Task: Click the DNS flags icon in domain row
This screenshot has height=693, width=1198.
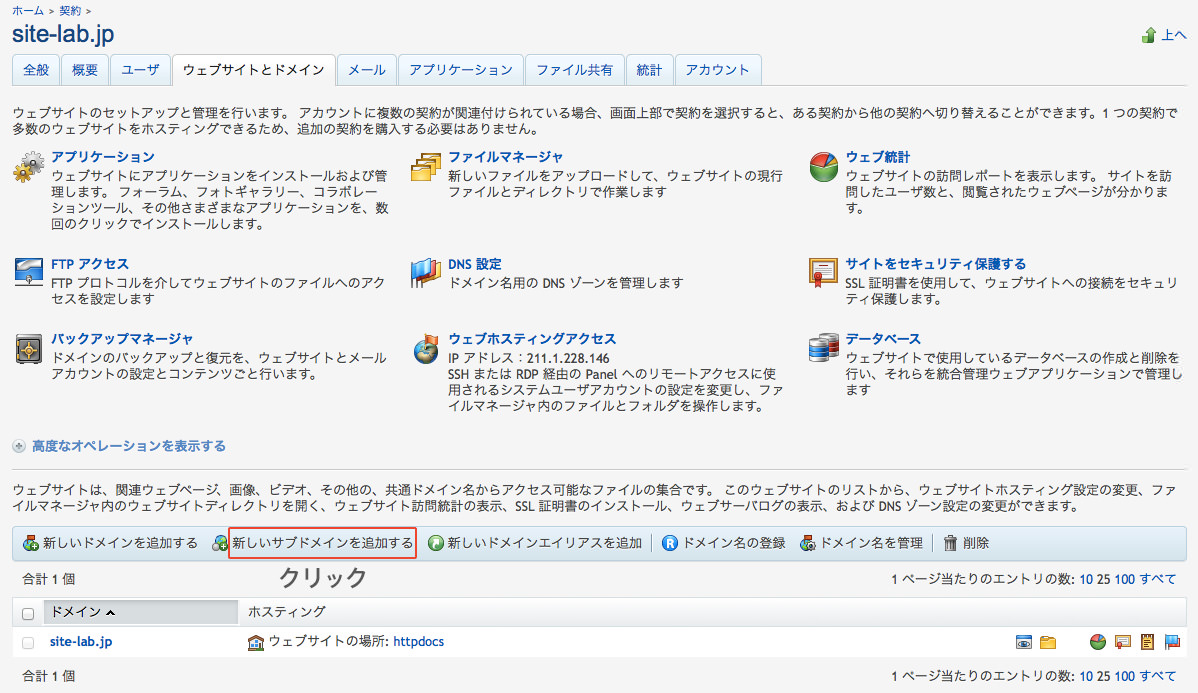Action: [1171, 642]
